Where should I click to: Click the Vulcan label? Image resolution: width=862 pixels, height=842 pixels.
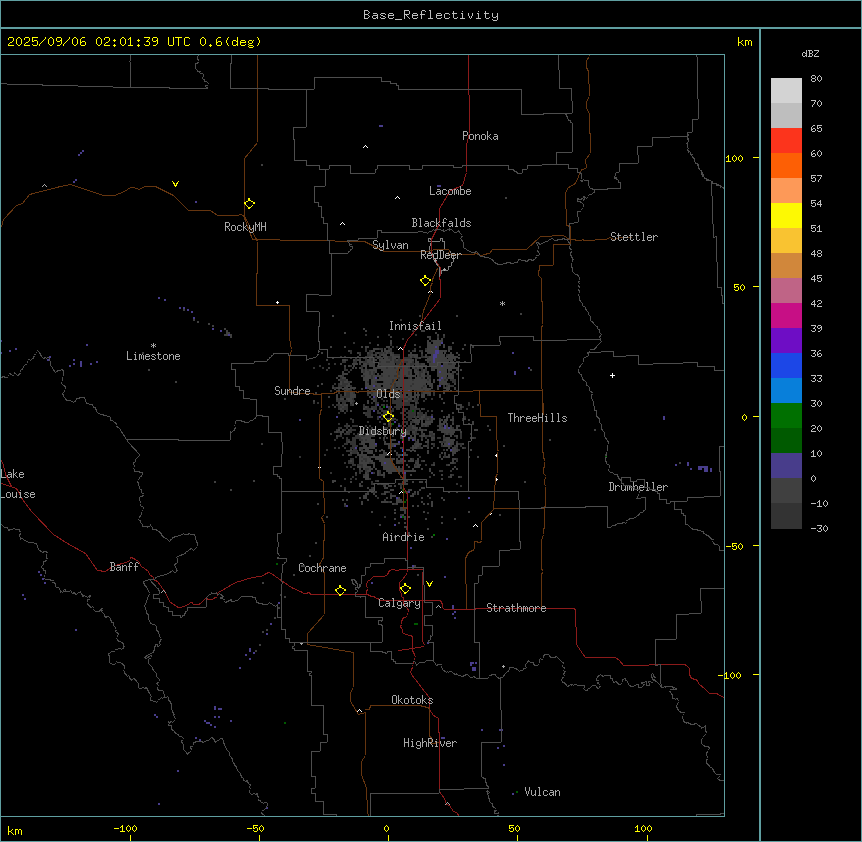pos(543,792)
